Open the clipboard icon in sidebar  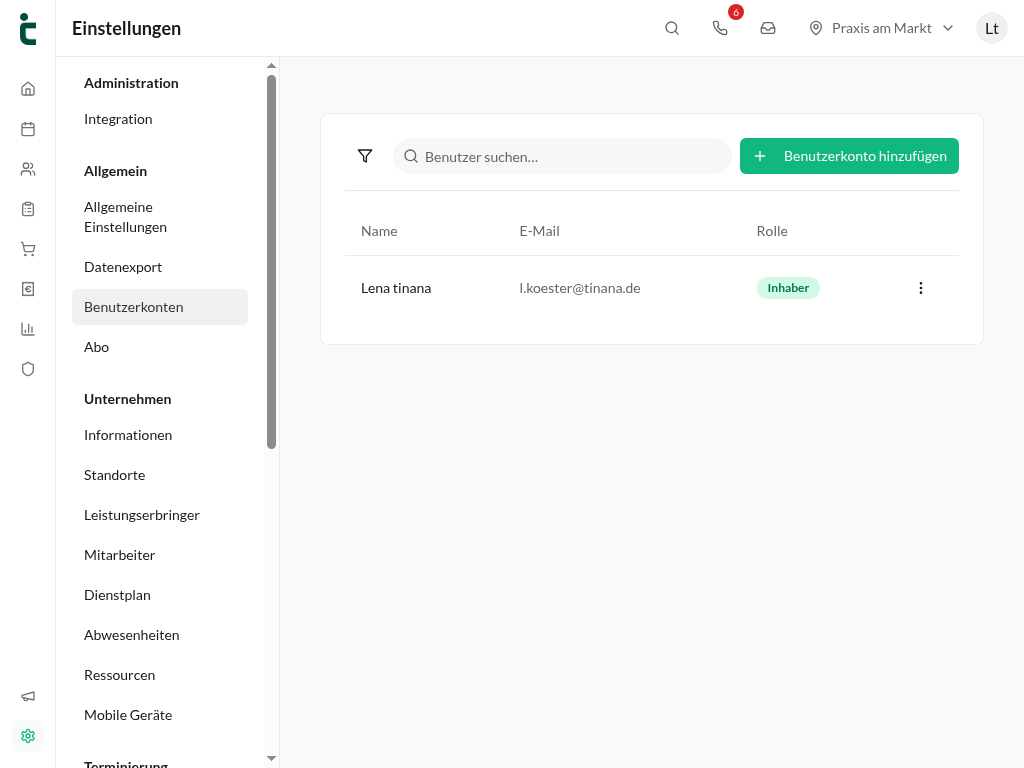tap(27, 209)
